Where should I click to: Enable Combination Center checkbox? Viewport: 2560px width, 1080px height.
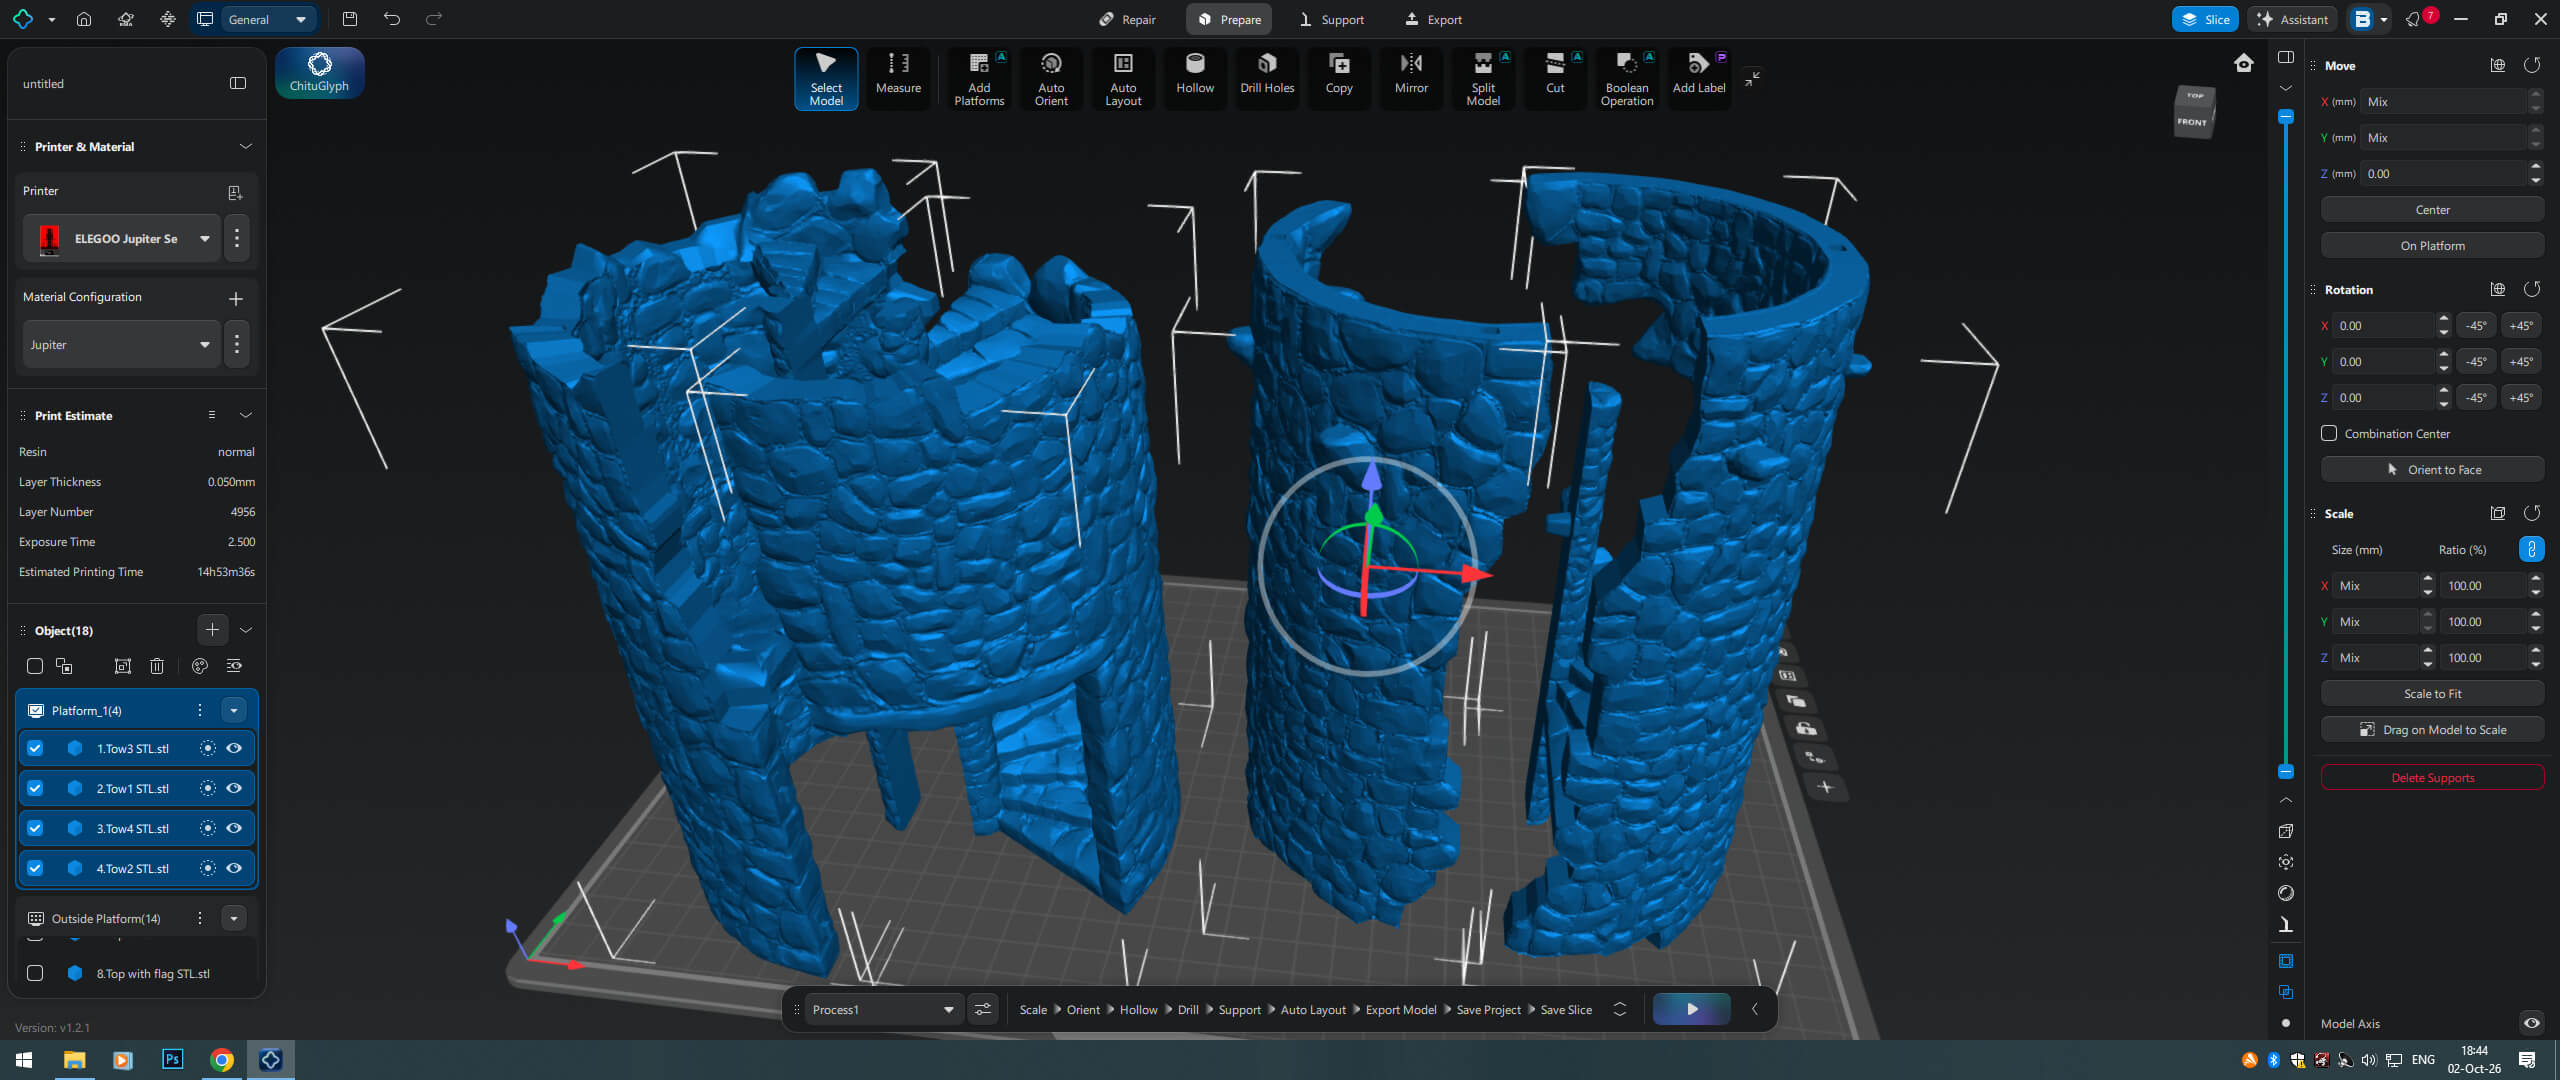tap(2329, 433)
